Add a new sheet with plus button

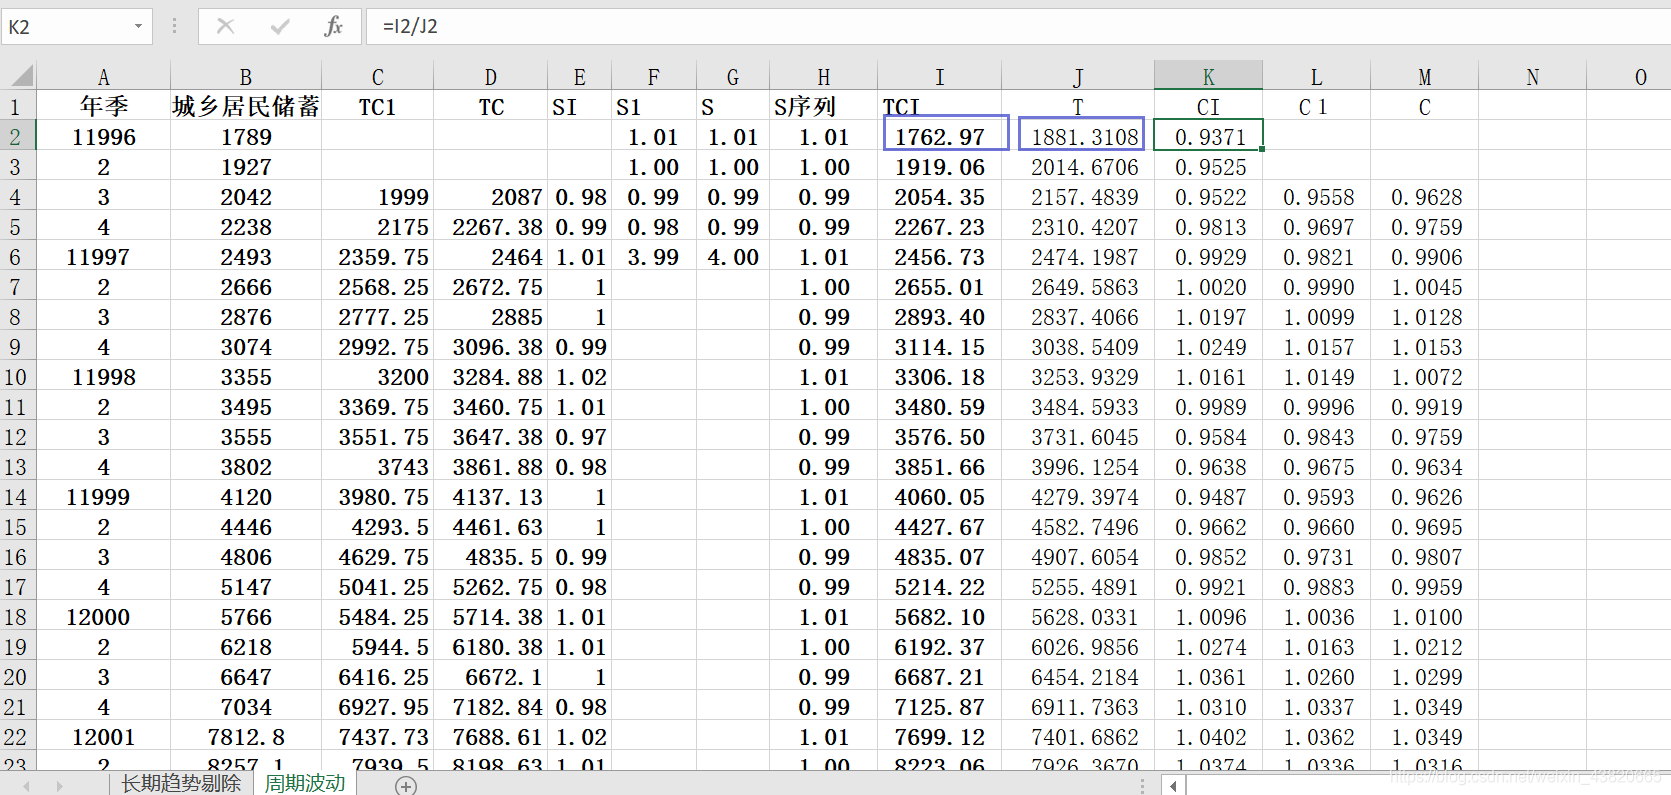coord(405,785)
